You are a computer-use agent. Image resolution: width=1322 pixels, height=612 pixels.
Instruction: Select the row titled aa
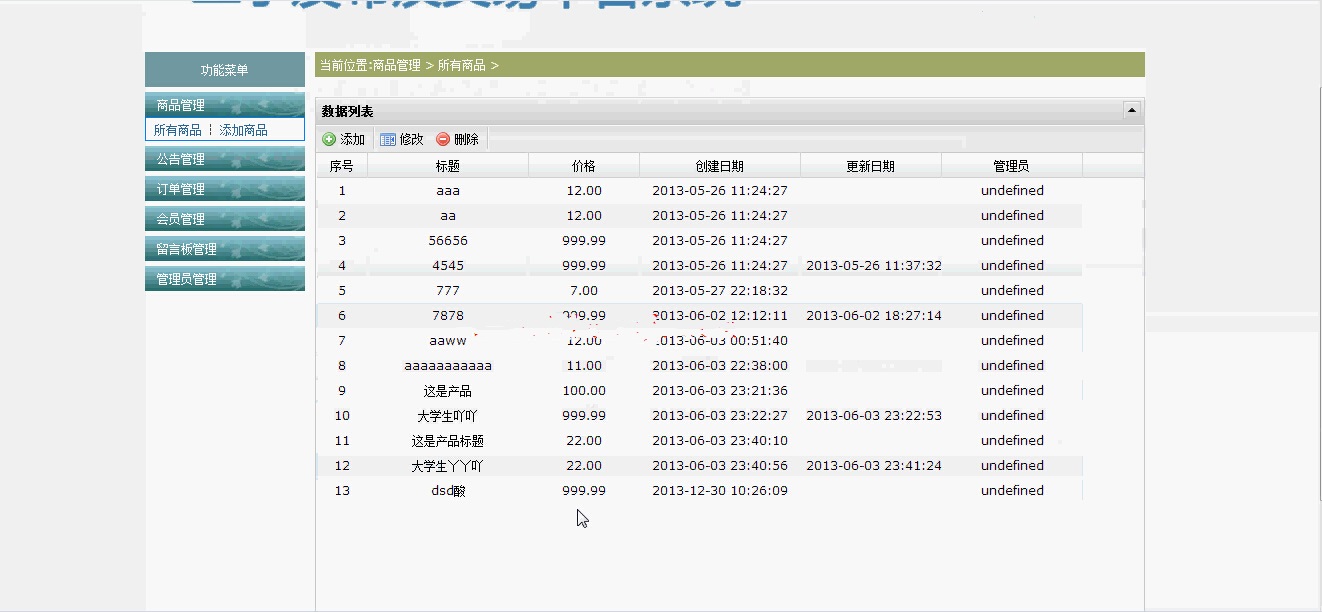pos(699,215)
